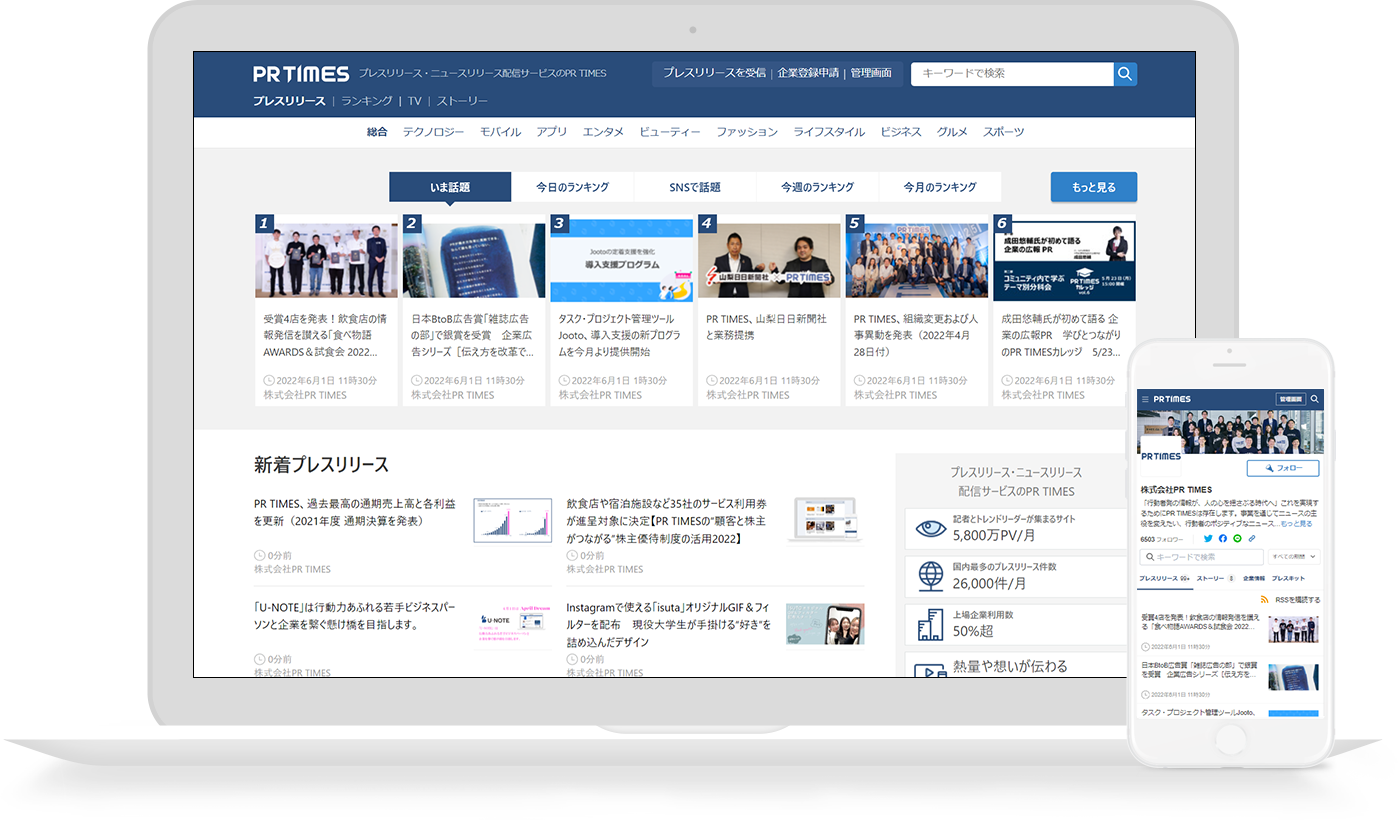Open the Twitter share icon on the phone

click(x=1208, y=539)
